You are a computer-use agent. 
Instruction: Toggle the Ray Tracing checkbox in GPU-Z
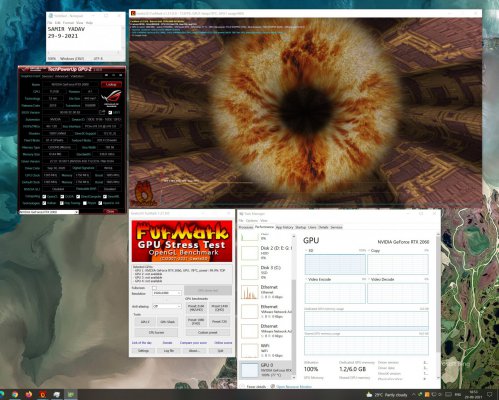point(62,203)
